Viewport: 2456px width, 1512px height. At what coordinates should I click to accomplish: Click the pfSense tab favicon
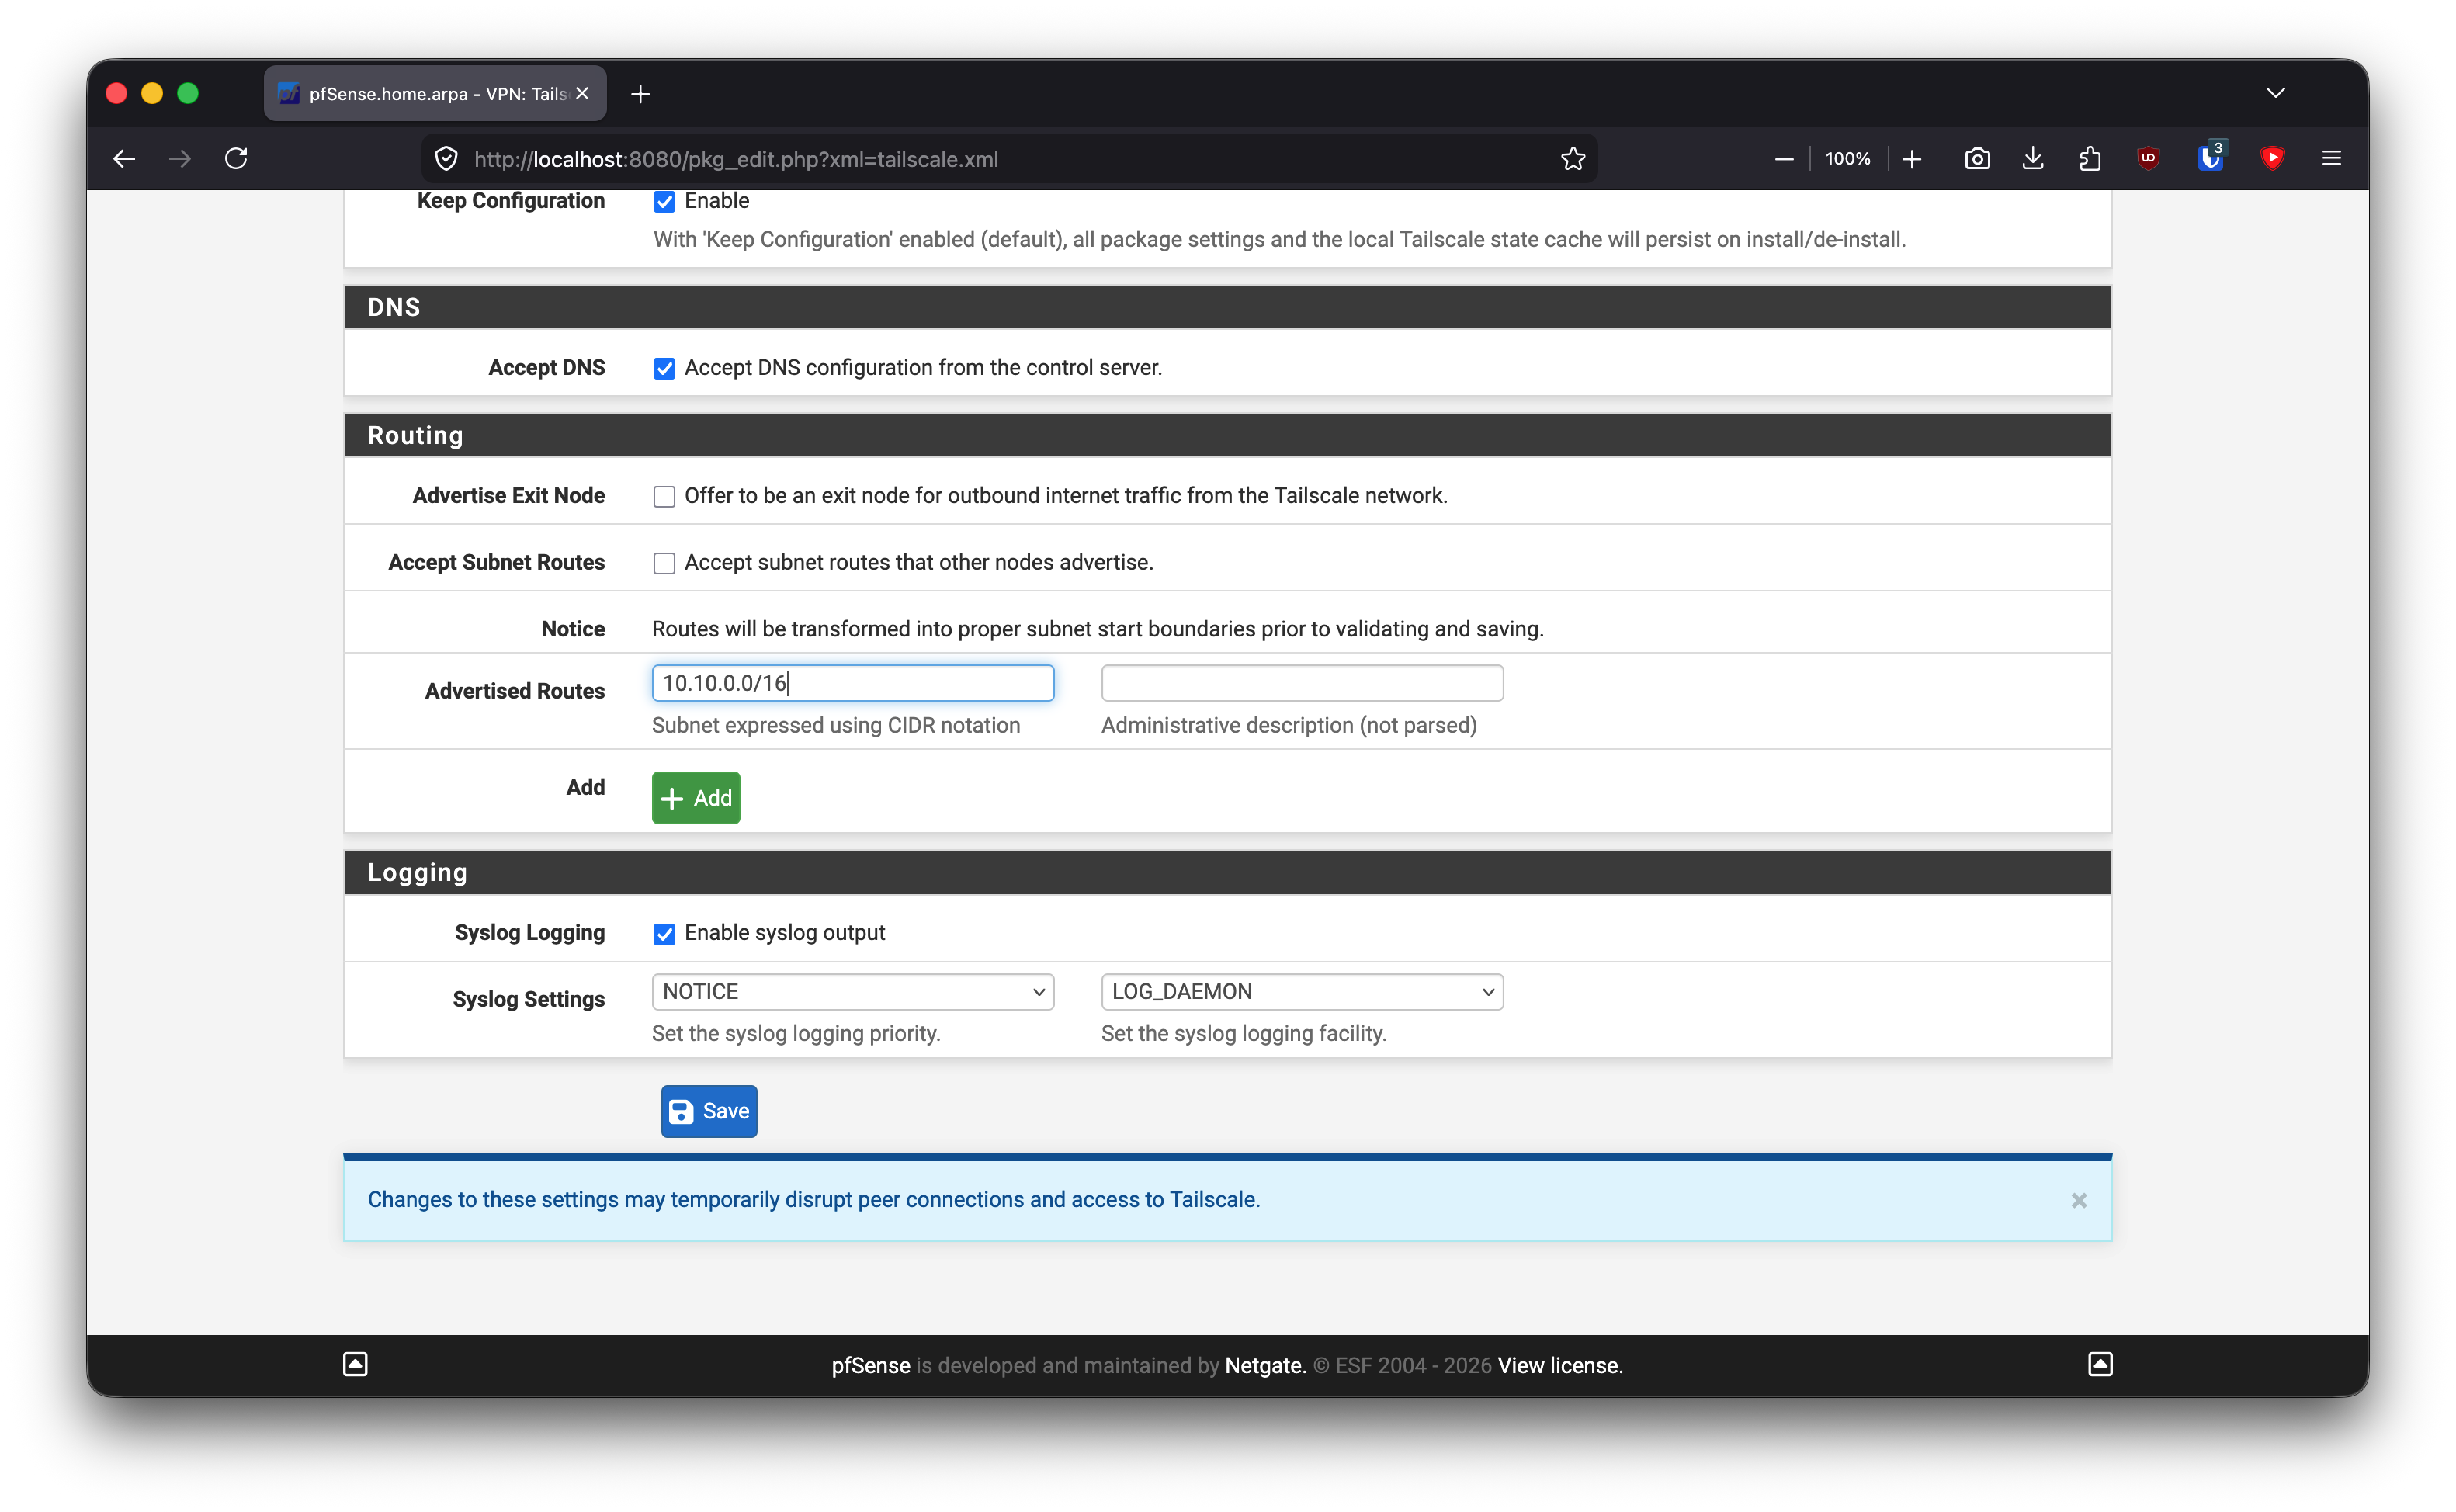(289, 93)
